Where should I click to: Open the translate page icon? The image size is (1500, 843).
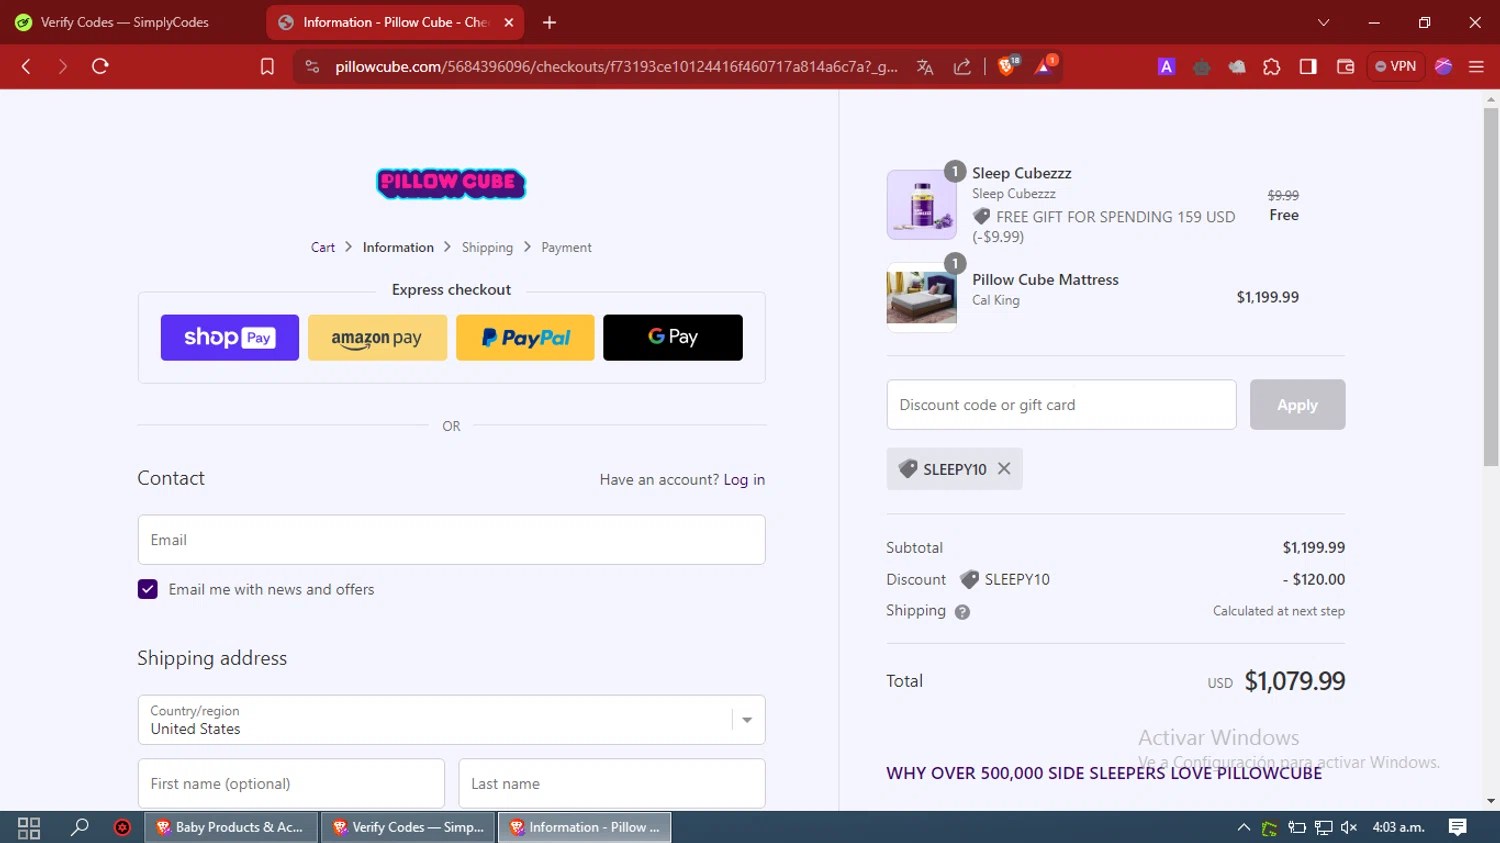[x=925, y=67]
